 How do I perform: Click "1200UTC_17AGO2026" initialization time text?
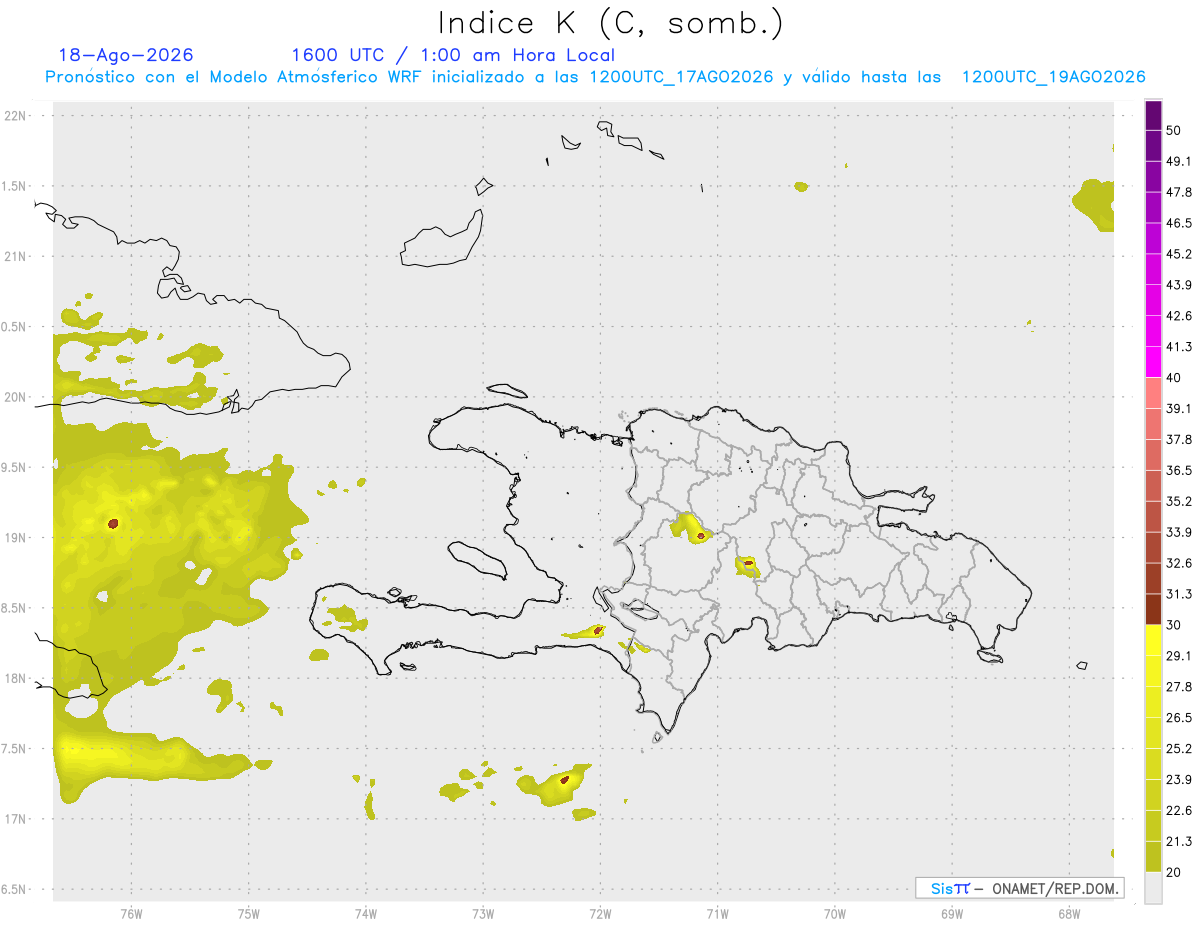point(681,77)
